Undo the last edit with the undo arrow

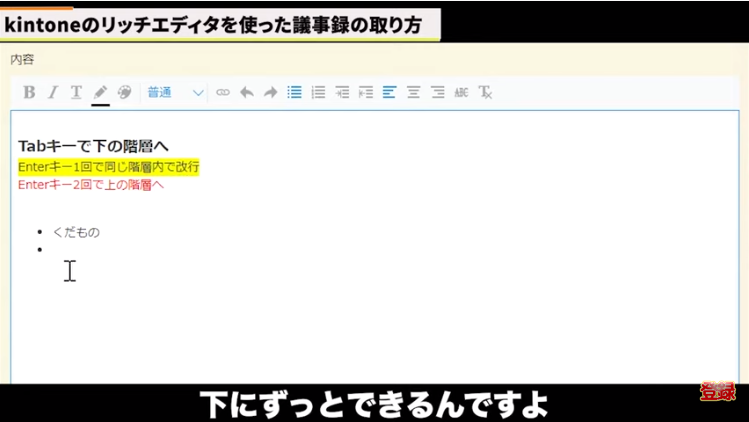tap(246, 92)
